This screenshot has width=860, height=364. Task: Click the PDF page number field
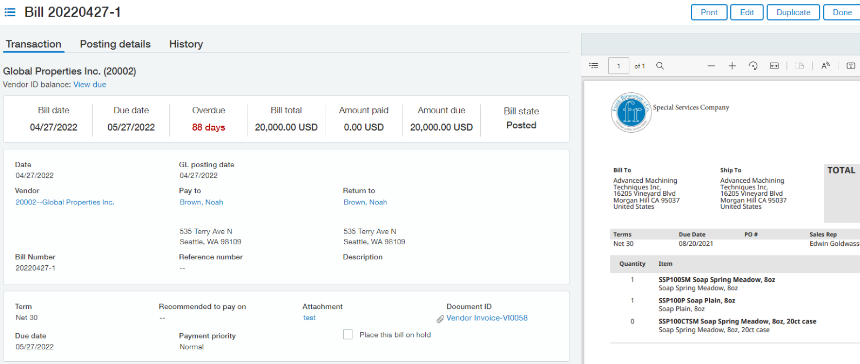click(x=619, y=66)
